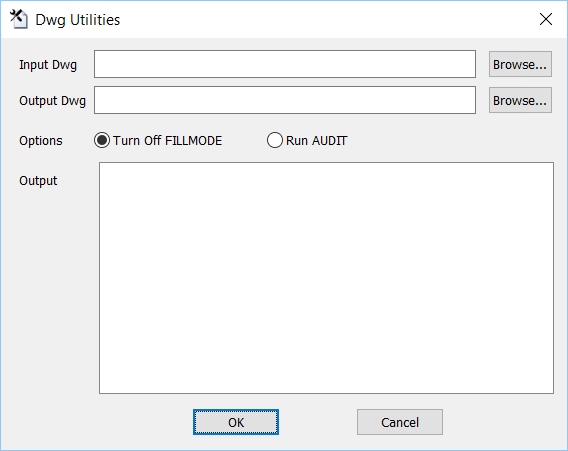Browse for the Output Dwg file
Viewport: 568px width, 451px height.
click(x=520, y=100)
